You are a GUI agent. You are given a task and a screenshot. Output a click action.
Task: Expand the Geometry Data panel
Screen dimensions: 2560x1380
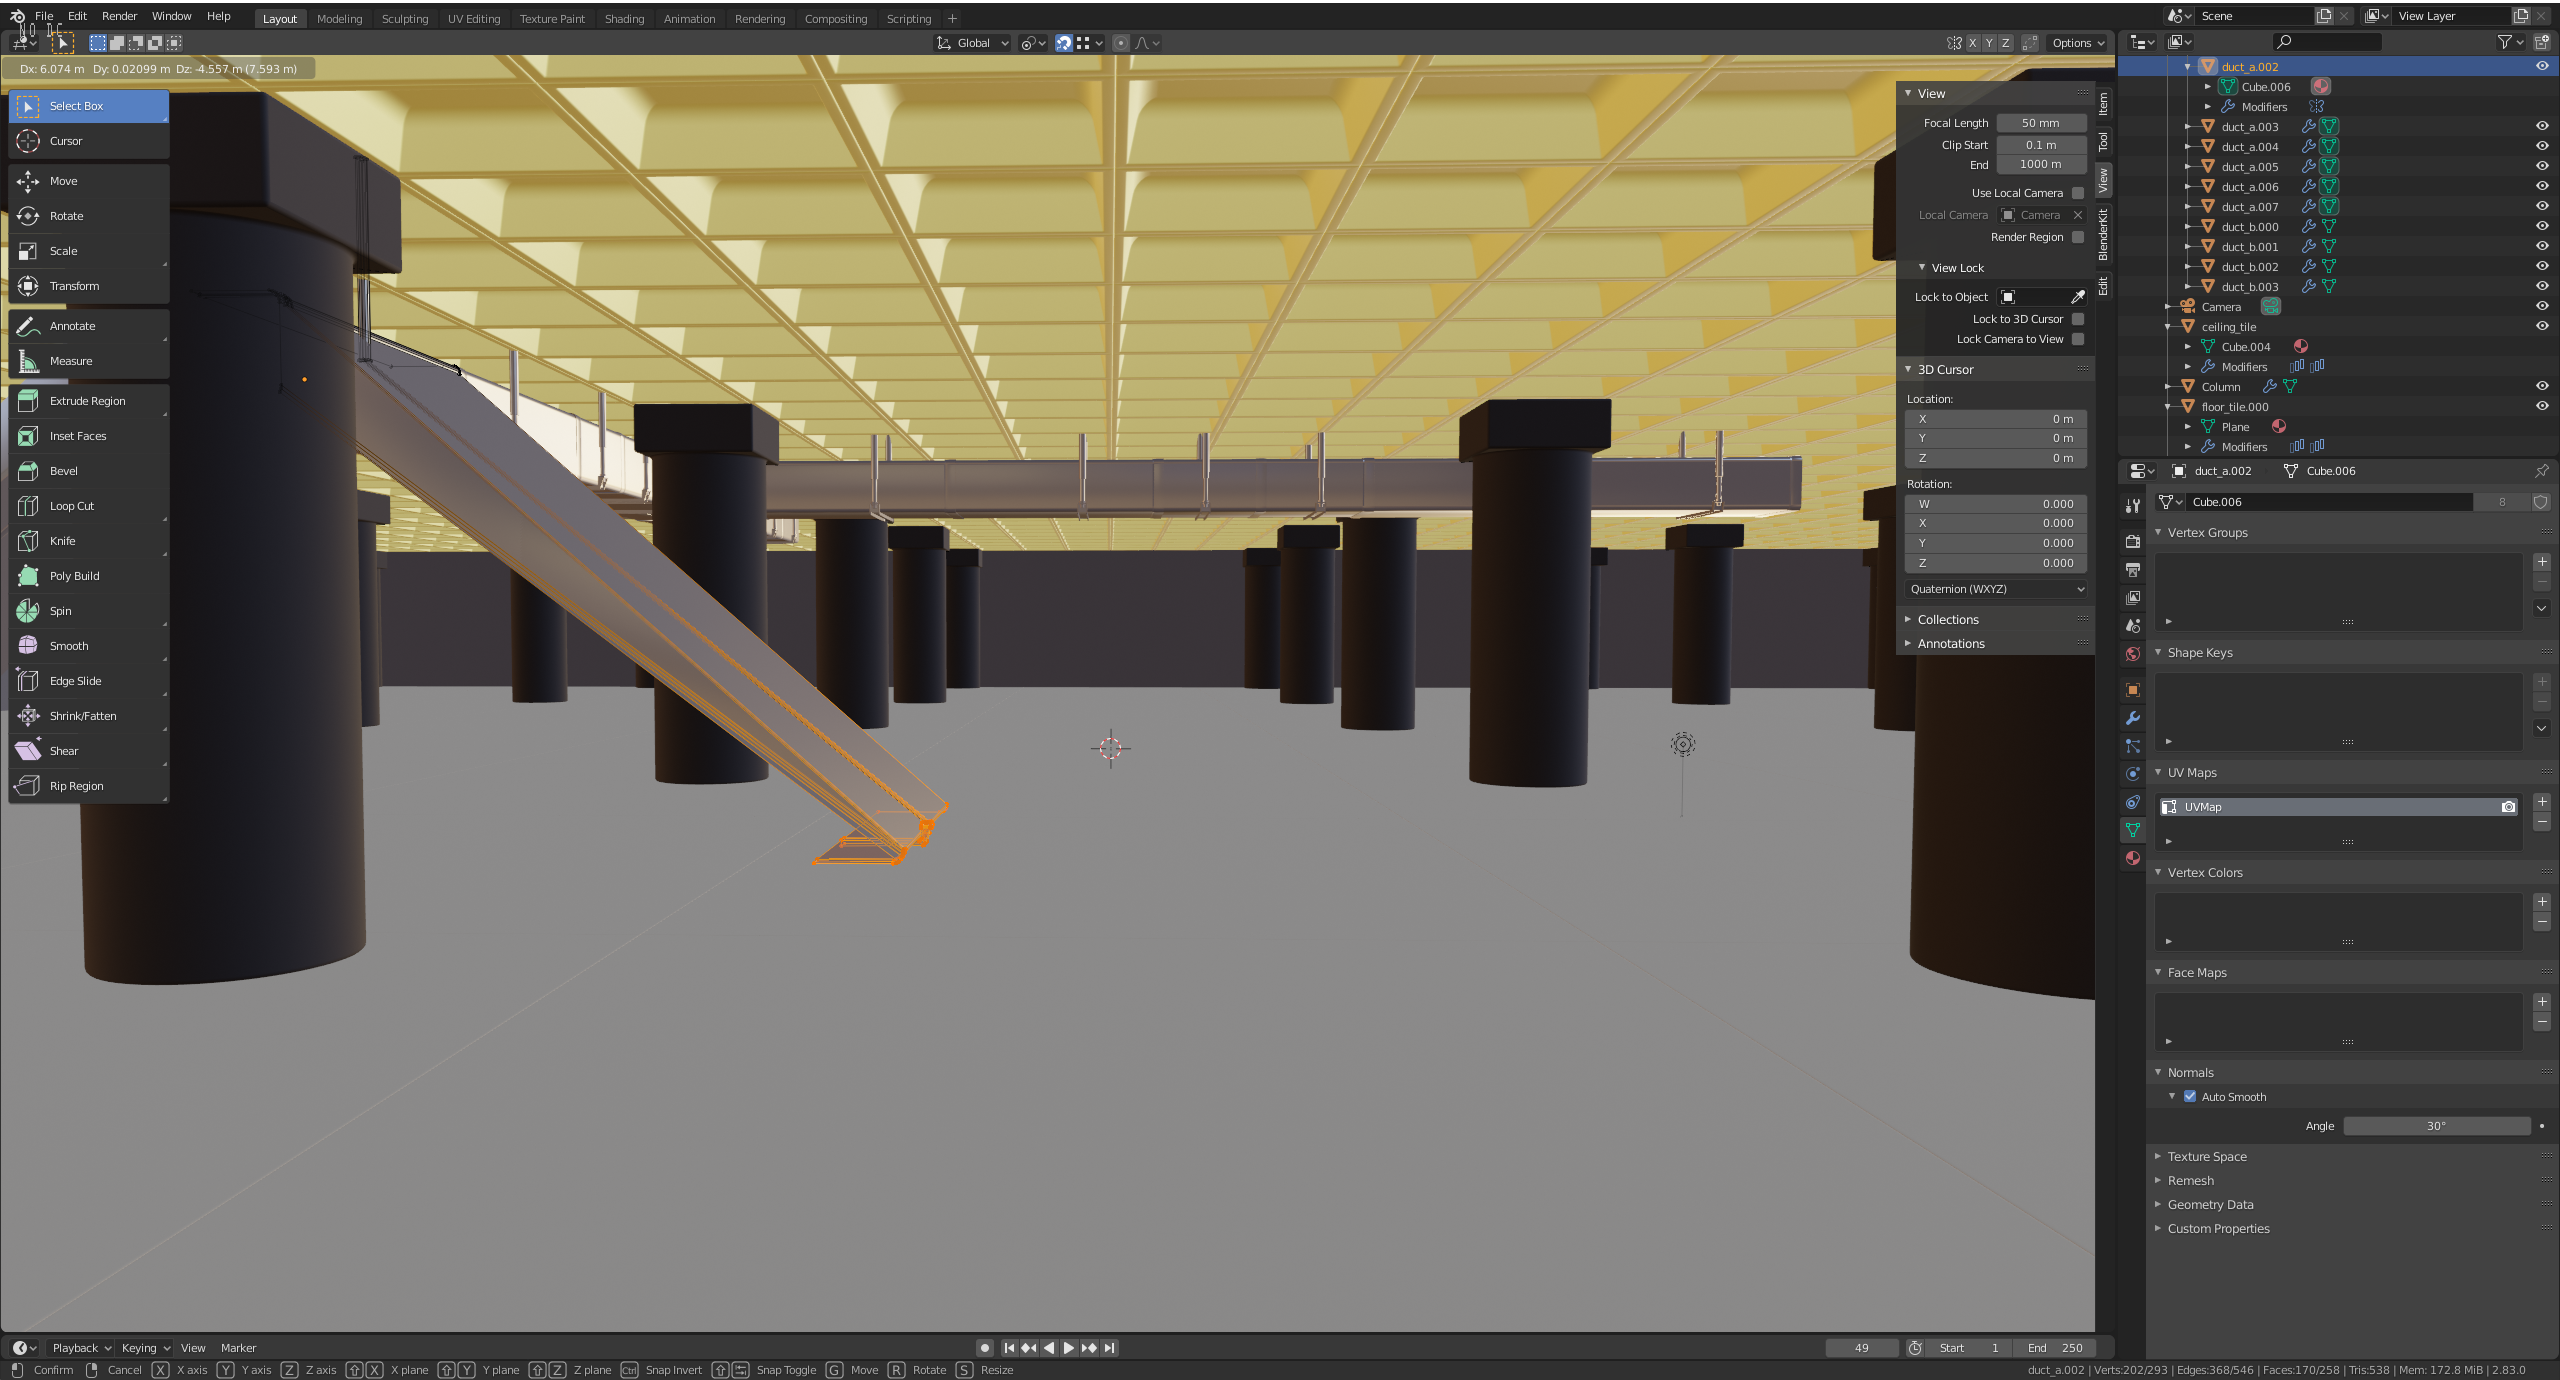[2210, 1205]
